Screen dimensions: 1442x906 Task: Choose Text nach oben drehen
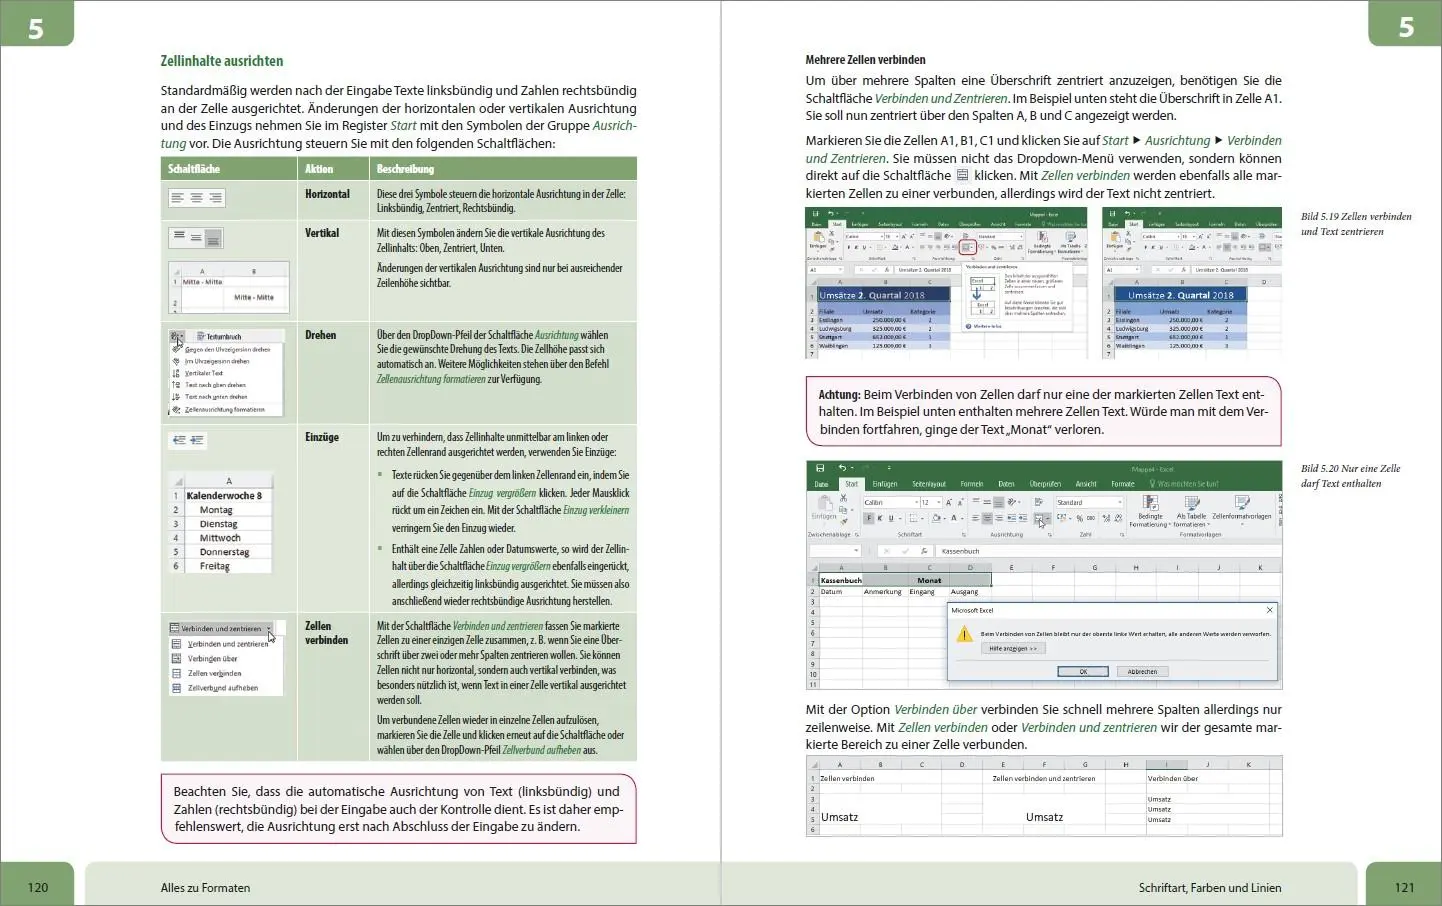[x=209, y=385]
